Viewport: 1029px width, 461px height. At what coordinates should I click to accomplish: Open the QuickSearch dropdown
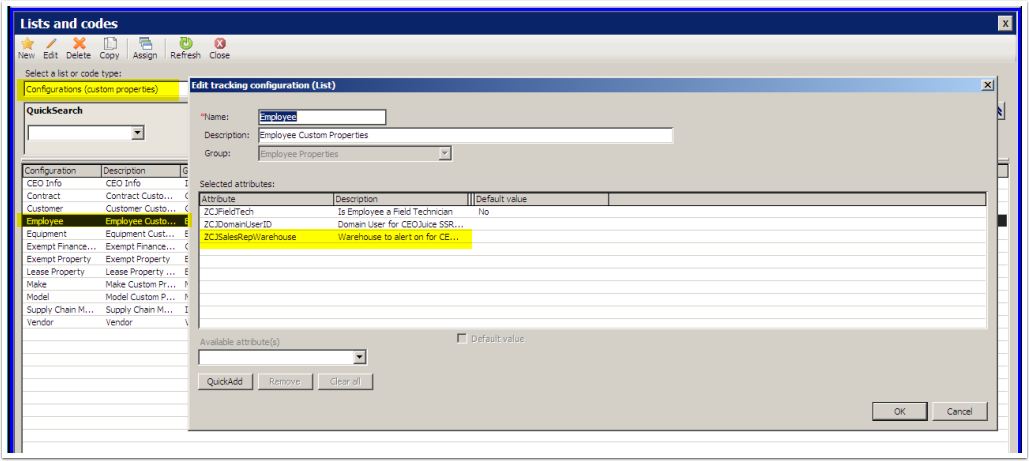click(x=137, y=133)
